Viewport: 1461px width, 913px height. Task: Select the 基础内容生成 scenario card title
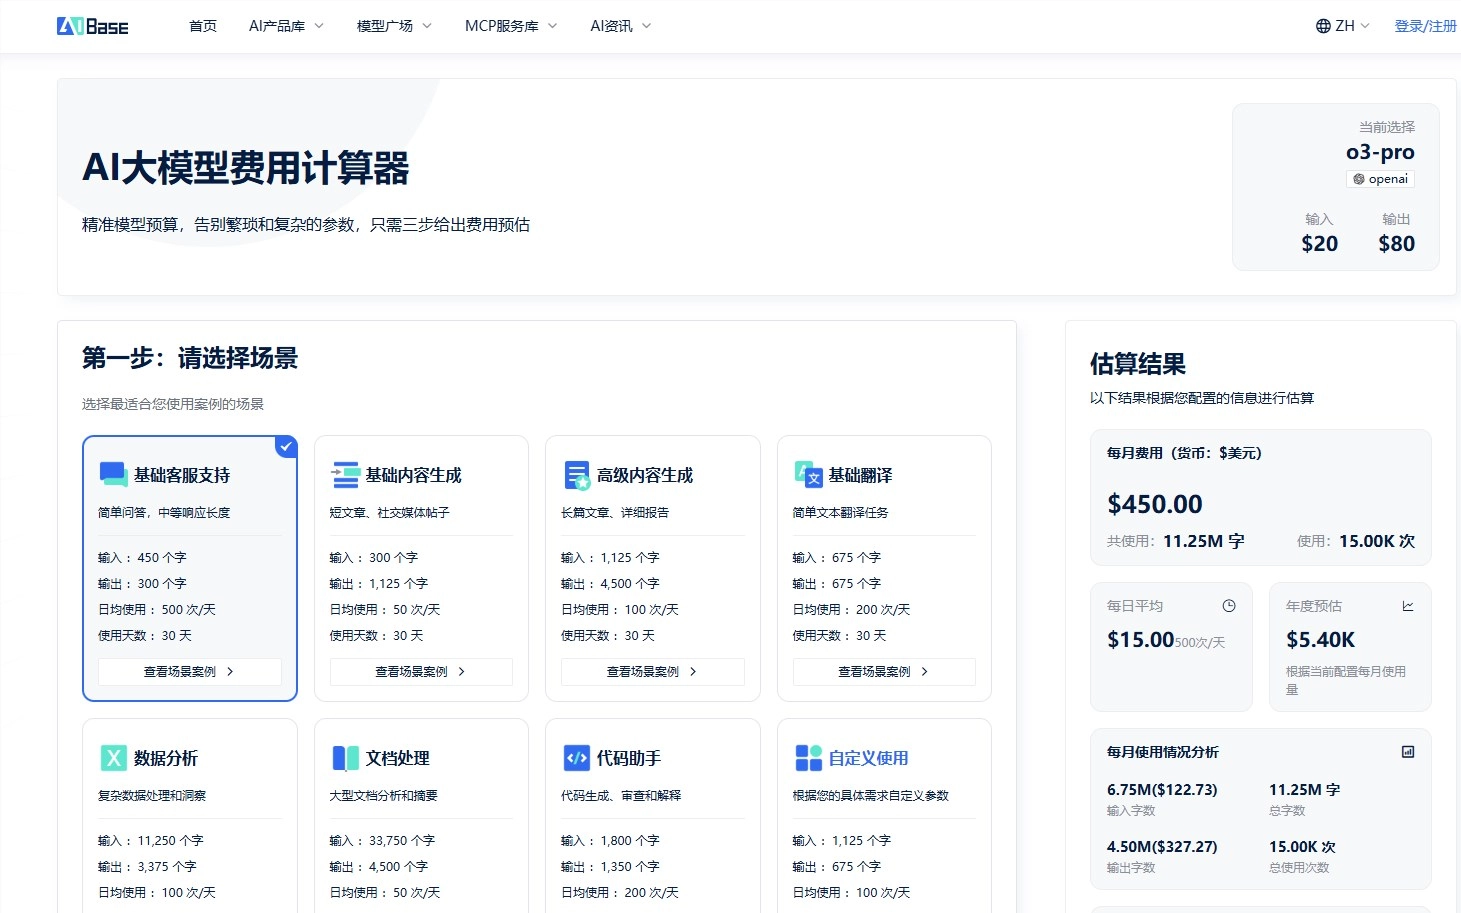coord(413,475)
